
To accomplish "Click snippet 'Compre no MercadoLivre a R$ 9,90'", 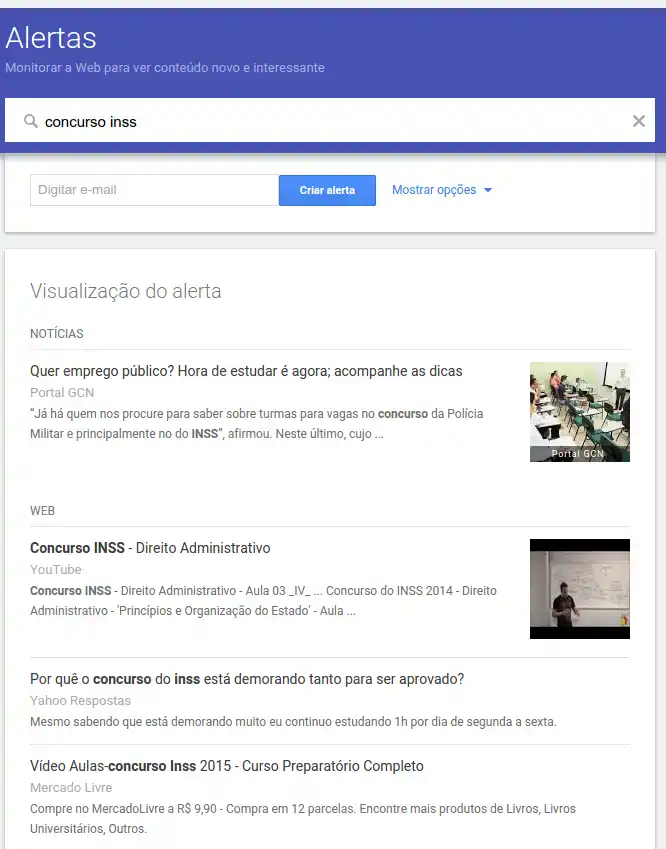I will [303, 819].
